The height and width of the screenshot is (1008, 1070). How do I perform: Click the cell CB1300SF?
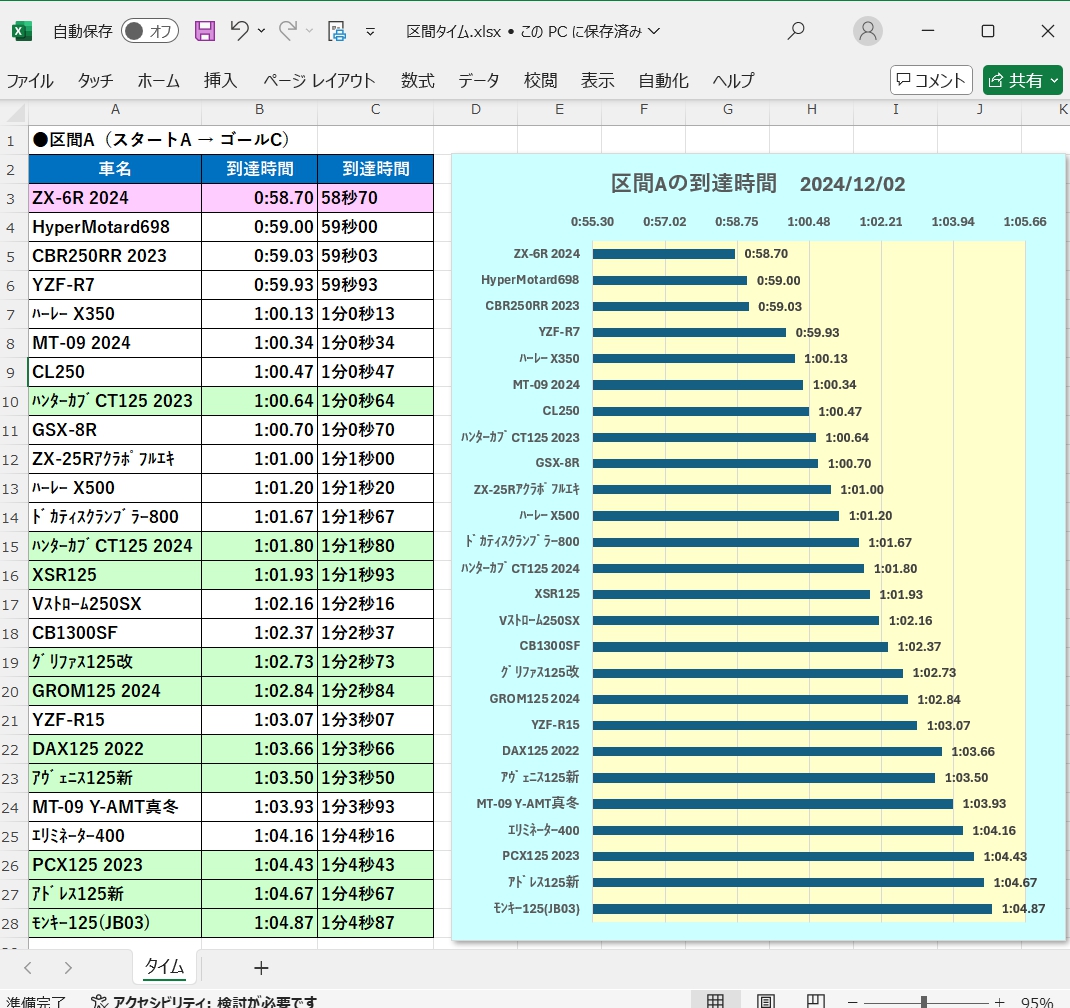click(115, 633)
